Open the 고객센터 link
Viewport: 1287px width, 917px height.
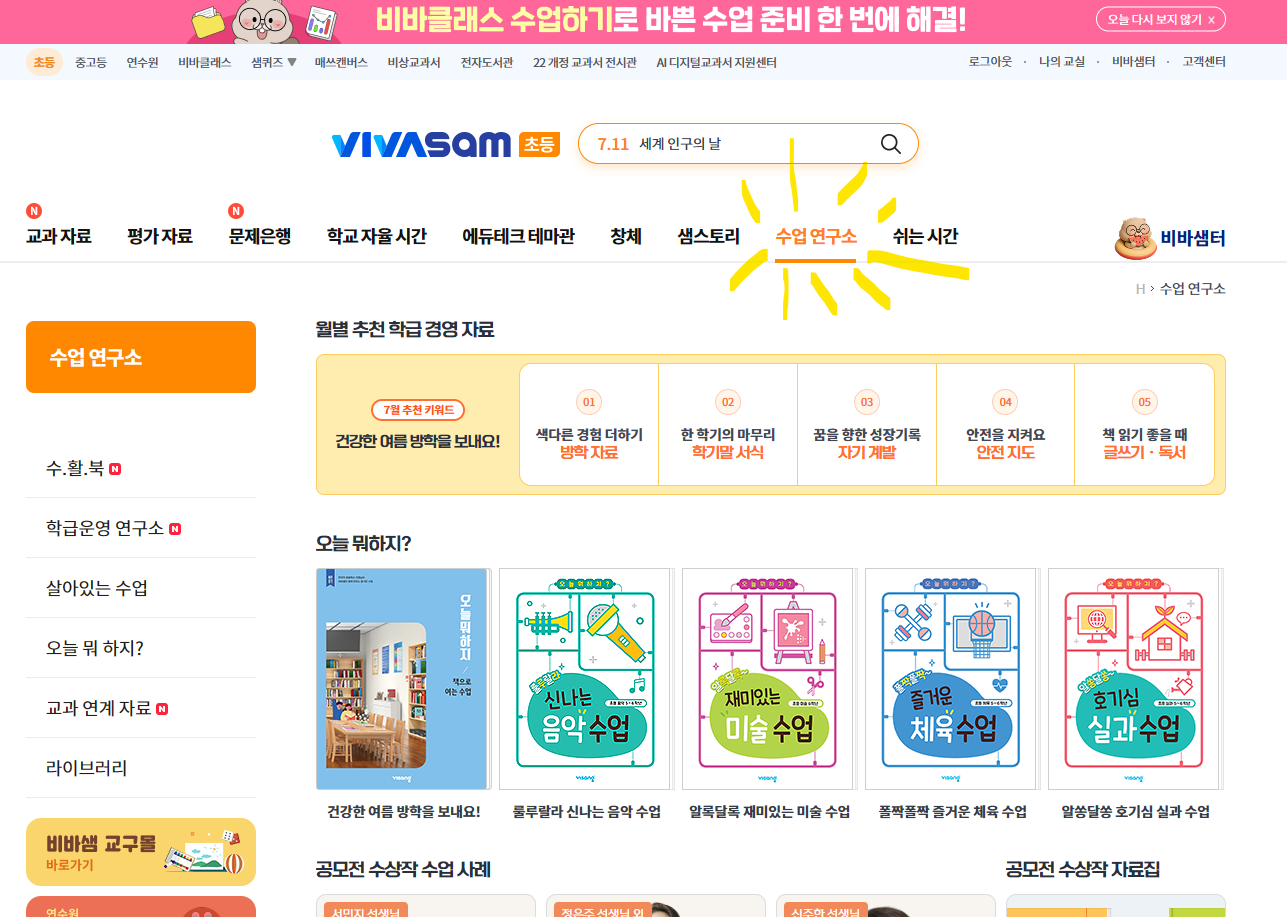click(x=1204, y=62)
